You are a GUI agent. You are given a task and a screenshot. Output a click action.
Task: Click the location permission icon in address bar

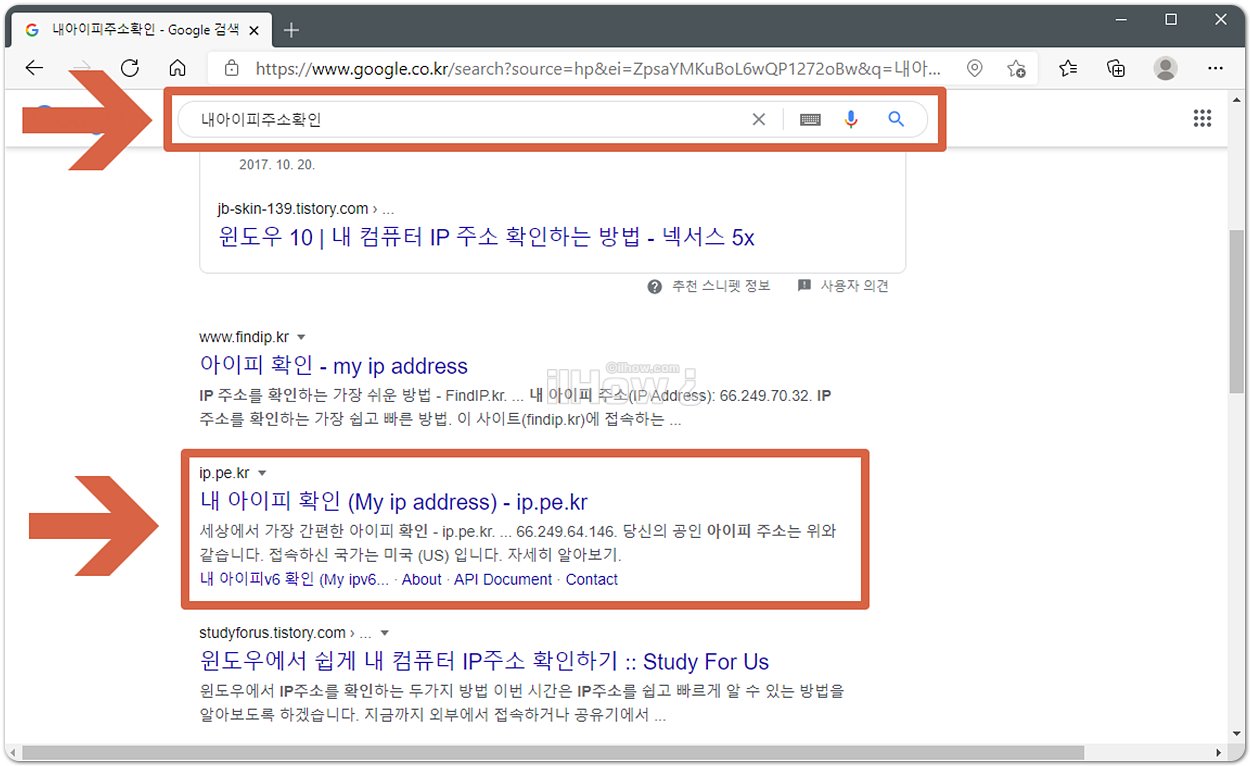(x=975, y=68)
